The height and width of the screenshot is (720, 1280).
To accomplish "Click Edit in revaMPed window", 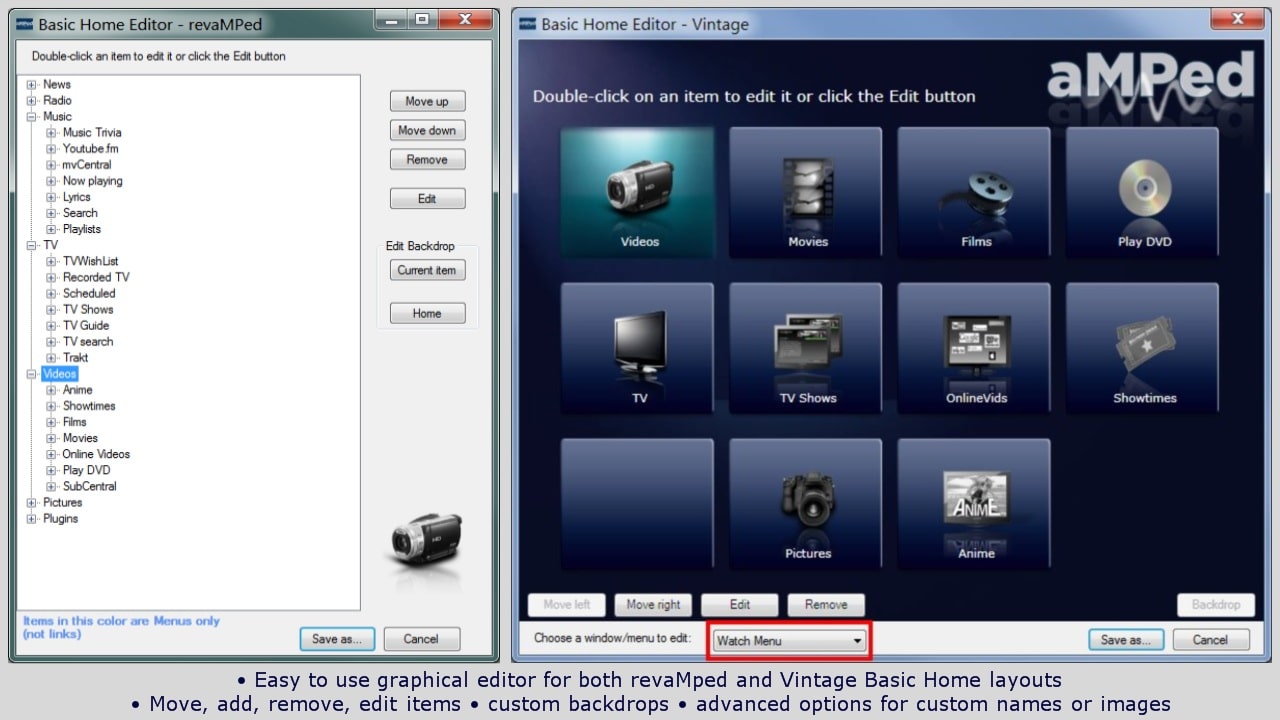I will [x=427, y=198].
